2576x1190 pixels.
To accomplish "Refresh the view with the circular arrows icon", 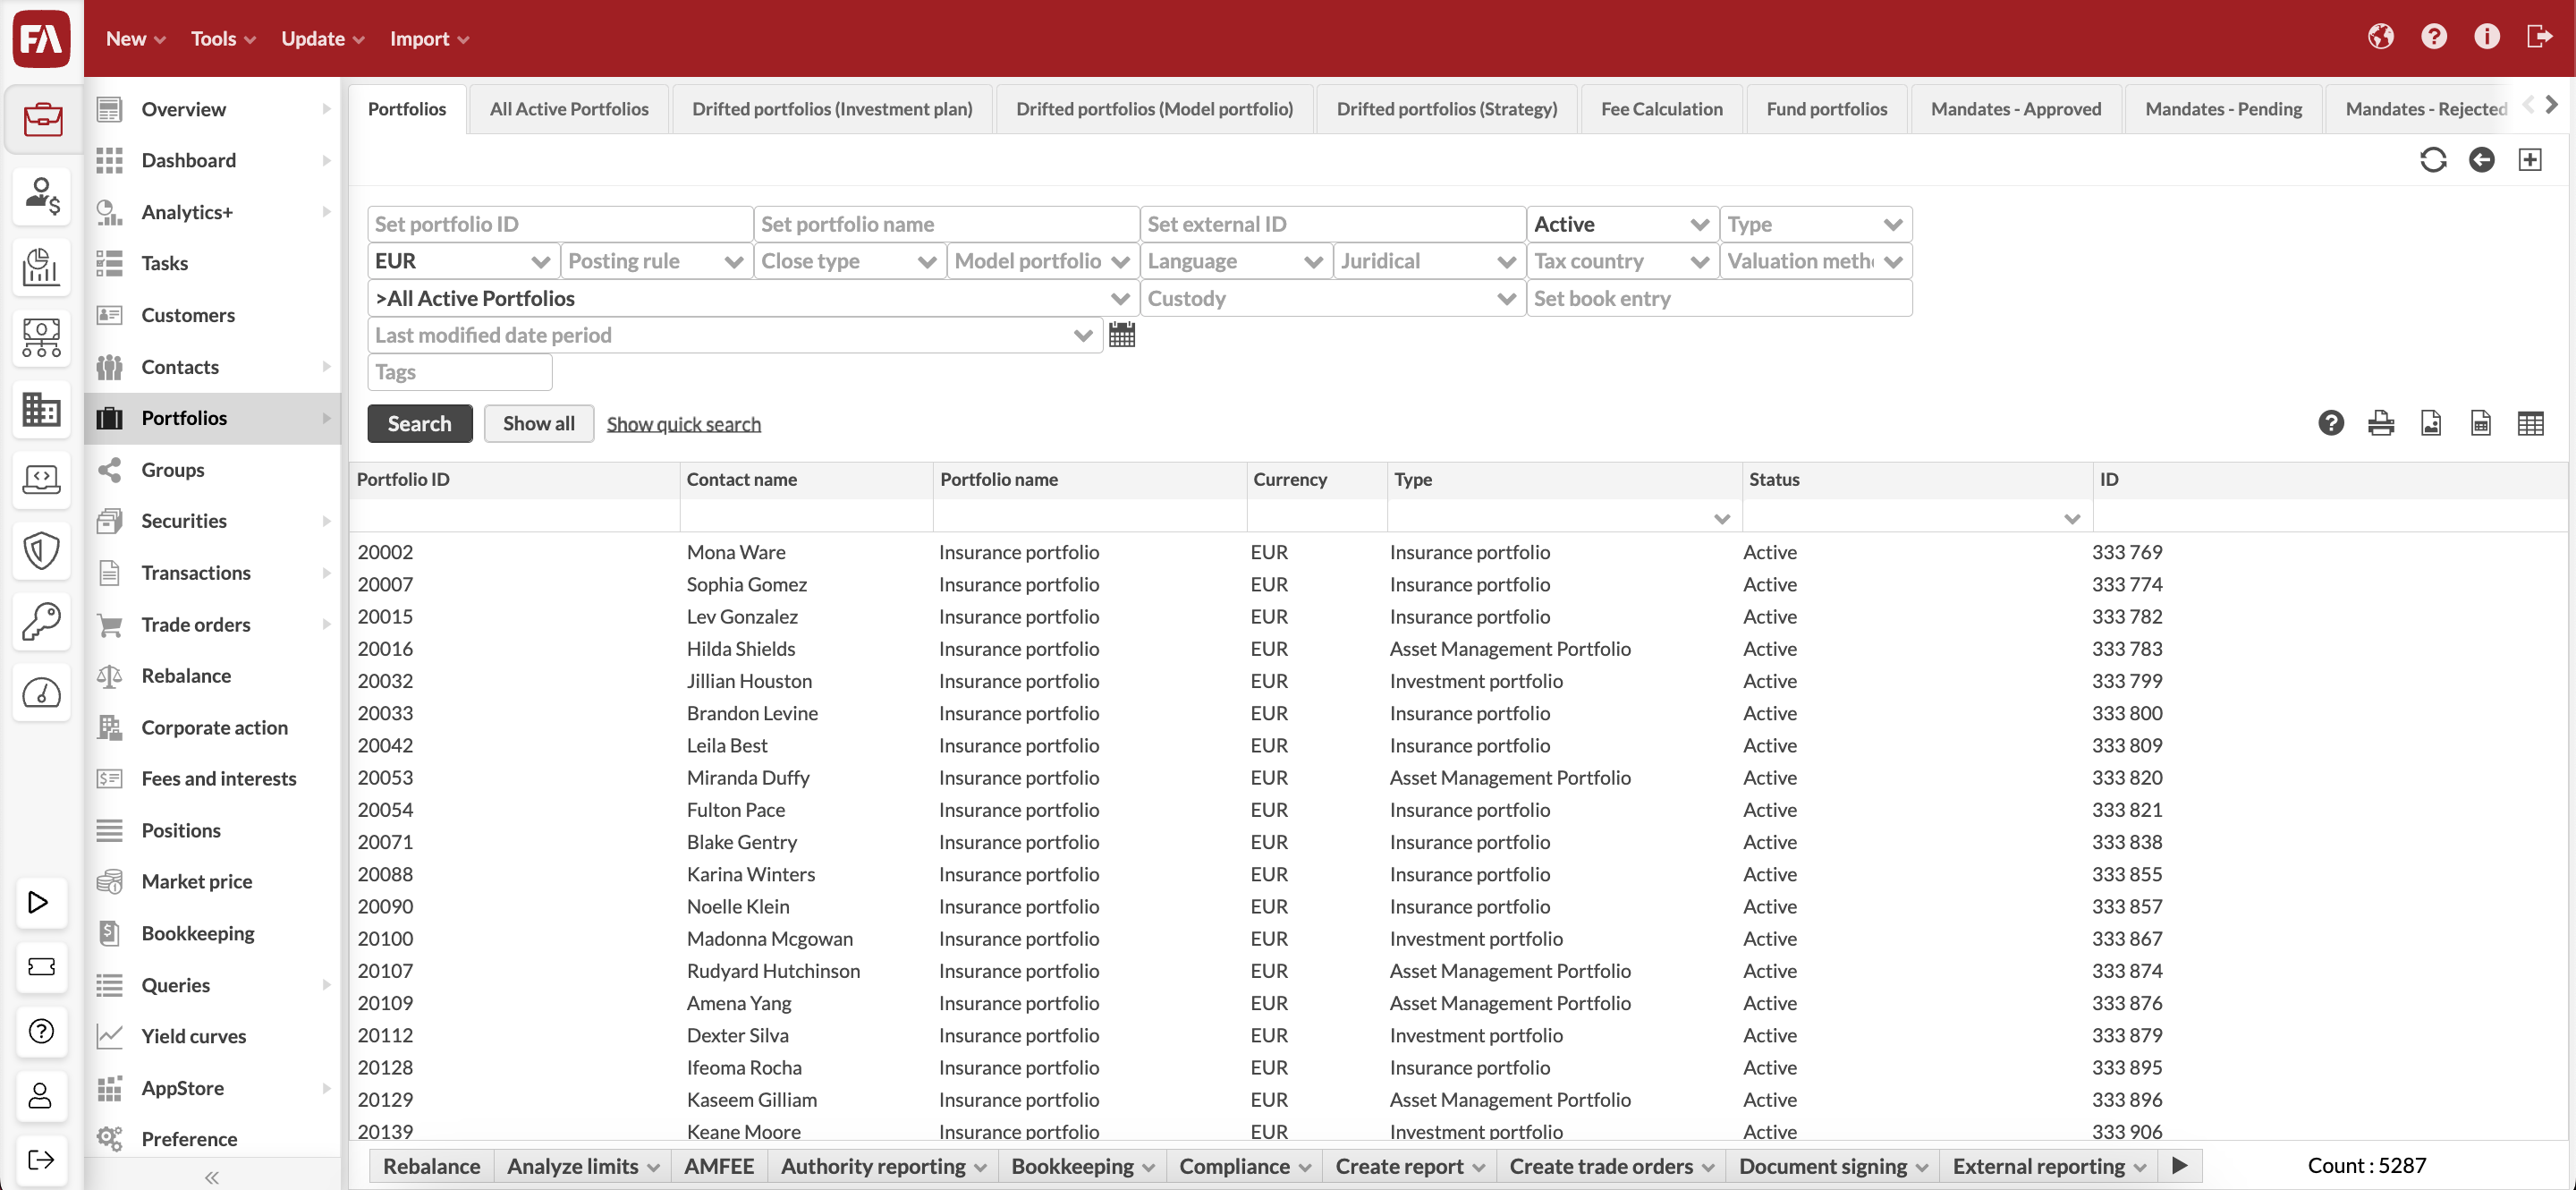I will (2433, 160).
